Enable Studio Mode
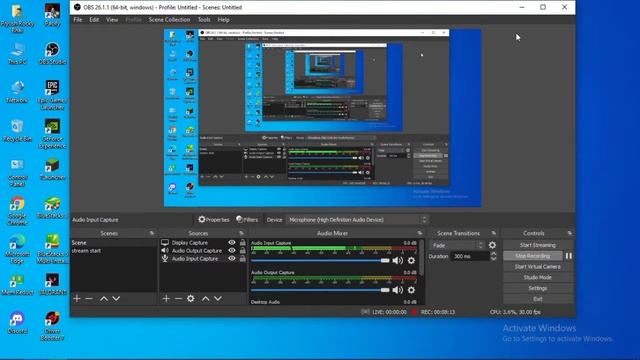This screenshot has width=640, height=360. 538,277
